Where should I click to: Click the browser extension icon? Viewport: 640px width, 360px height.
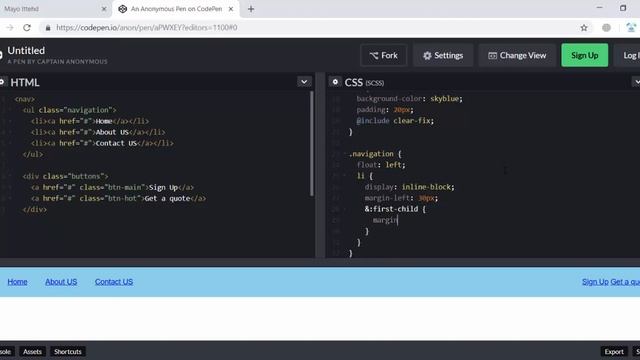point(631,28)
